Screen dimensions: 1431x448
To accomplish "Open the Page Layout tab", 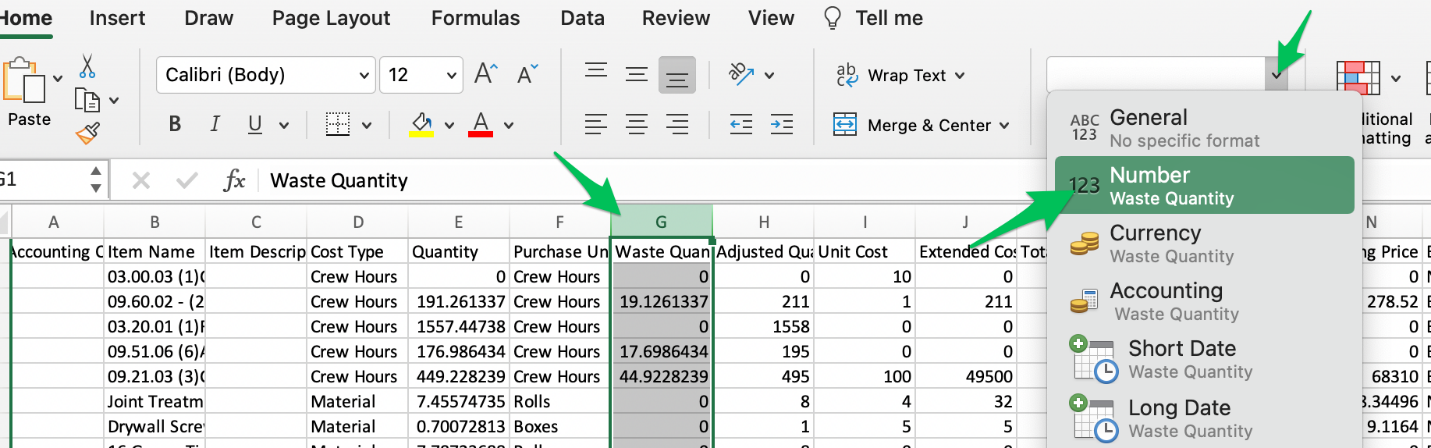I will [x=331, y=18].
